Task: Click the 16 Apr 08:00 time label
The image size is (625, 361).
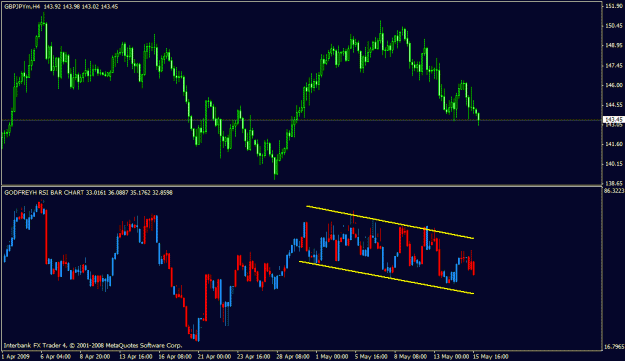Action: (x=175, y=356)
